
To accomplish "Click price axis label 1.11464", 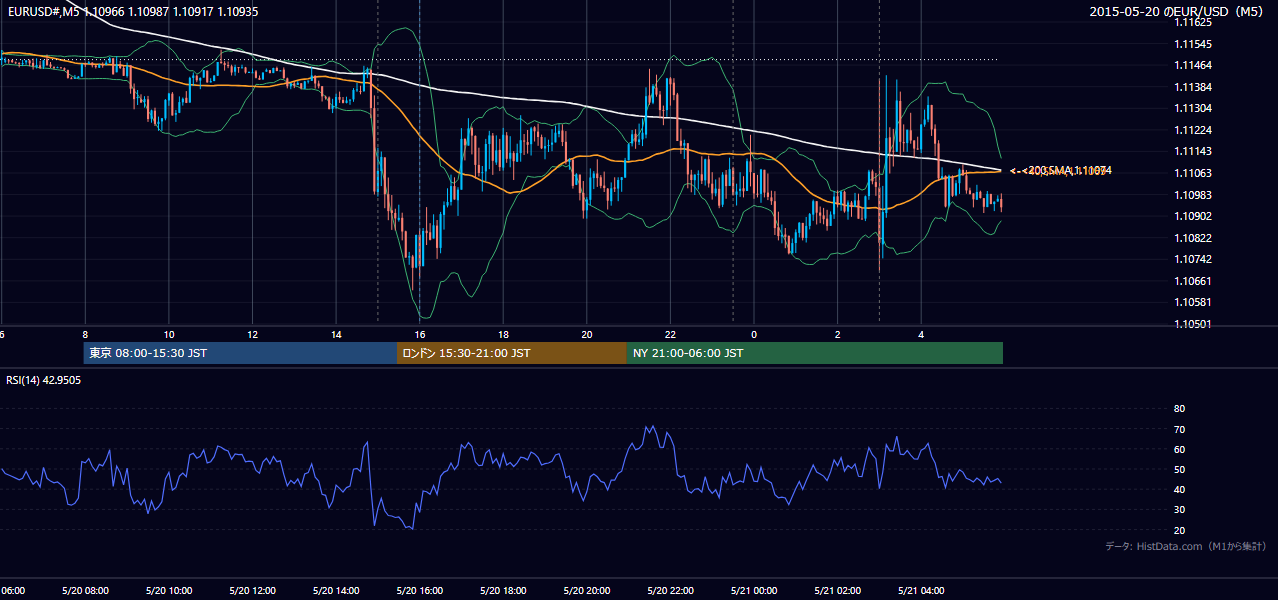I will (1192, 65).
